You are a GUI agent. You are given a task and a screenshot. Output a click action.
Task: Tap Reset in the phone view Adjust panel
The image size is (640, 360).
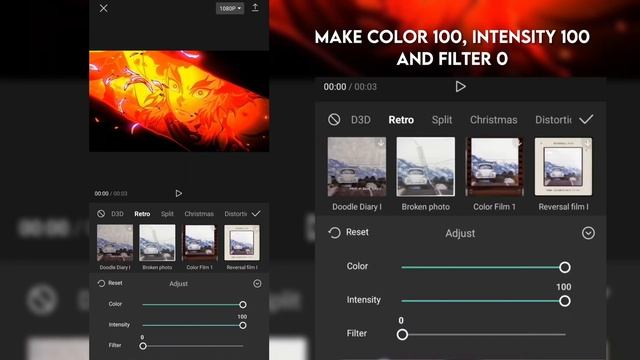point(110,283)
